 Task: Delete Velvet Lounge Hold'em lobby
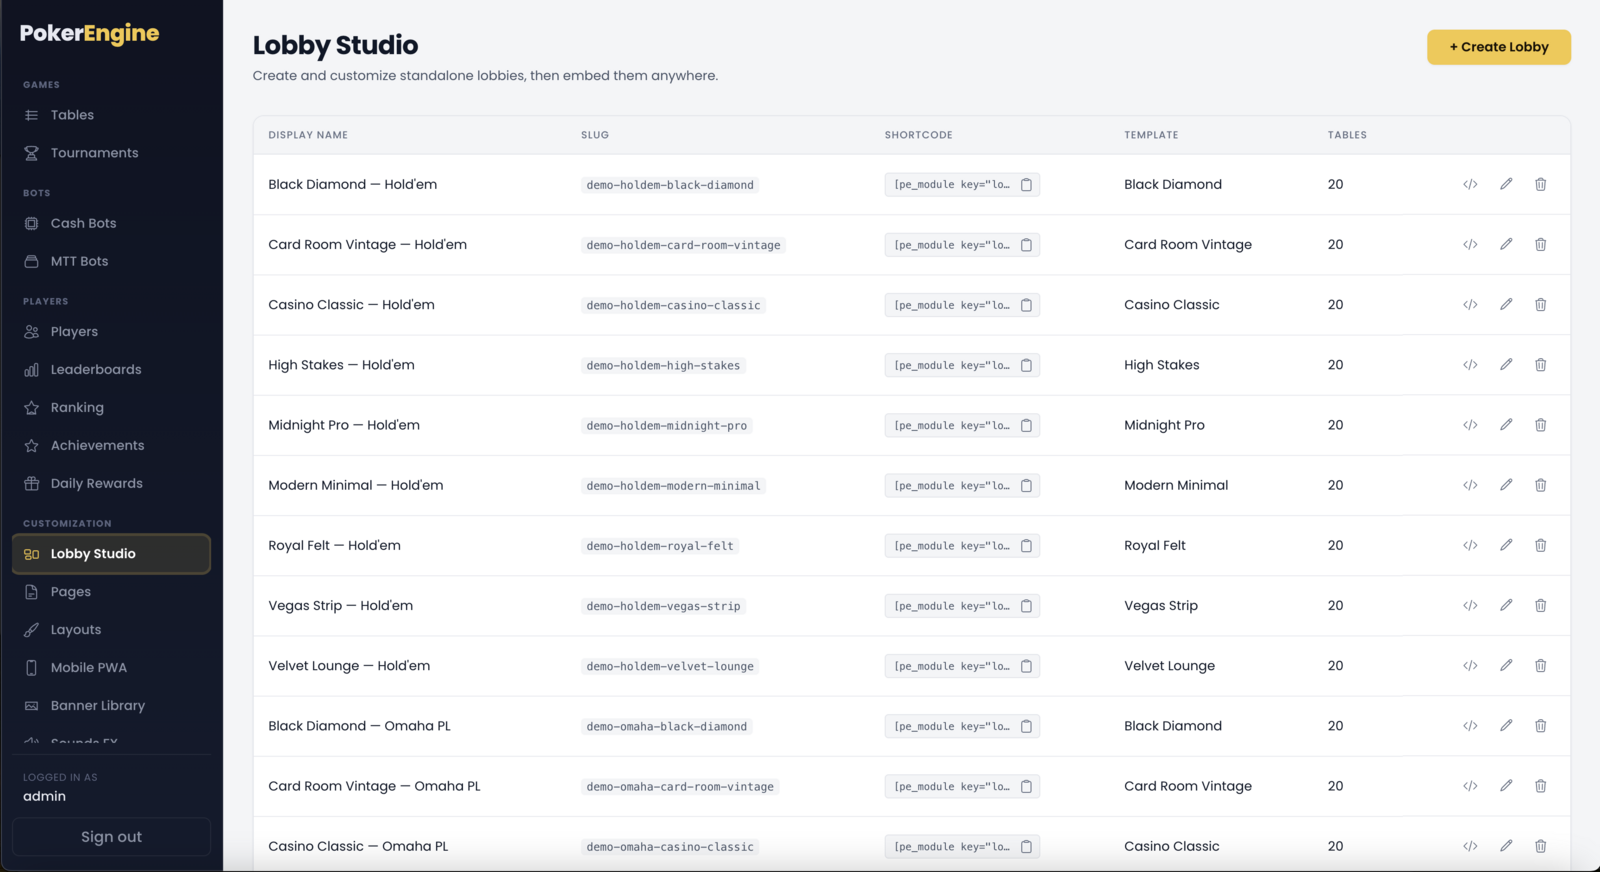tap(1541, 665)
